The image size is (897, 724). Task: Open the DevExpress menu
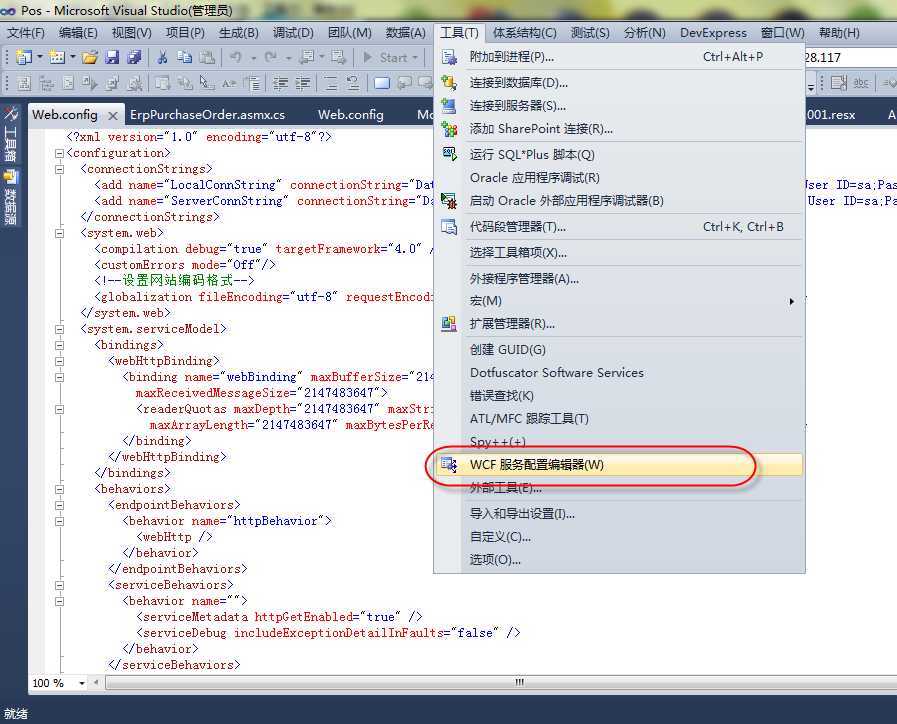[x=713, y=33]
